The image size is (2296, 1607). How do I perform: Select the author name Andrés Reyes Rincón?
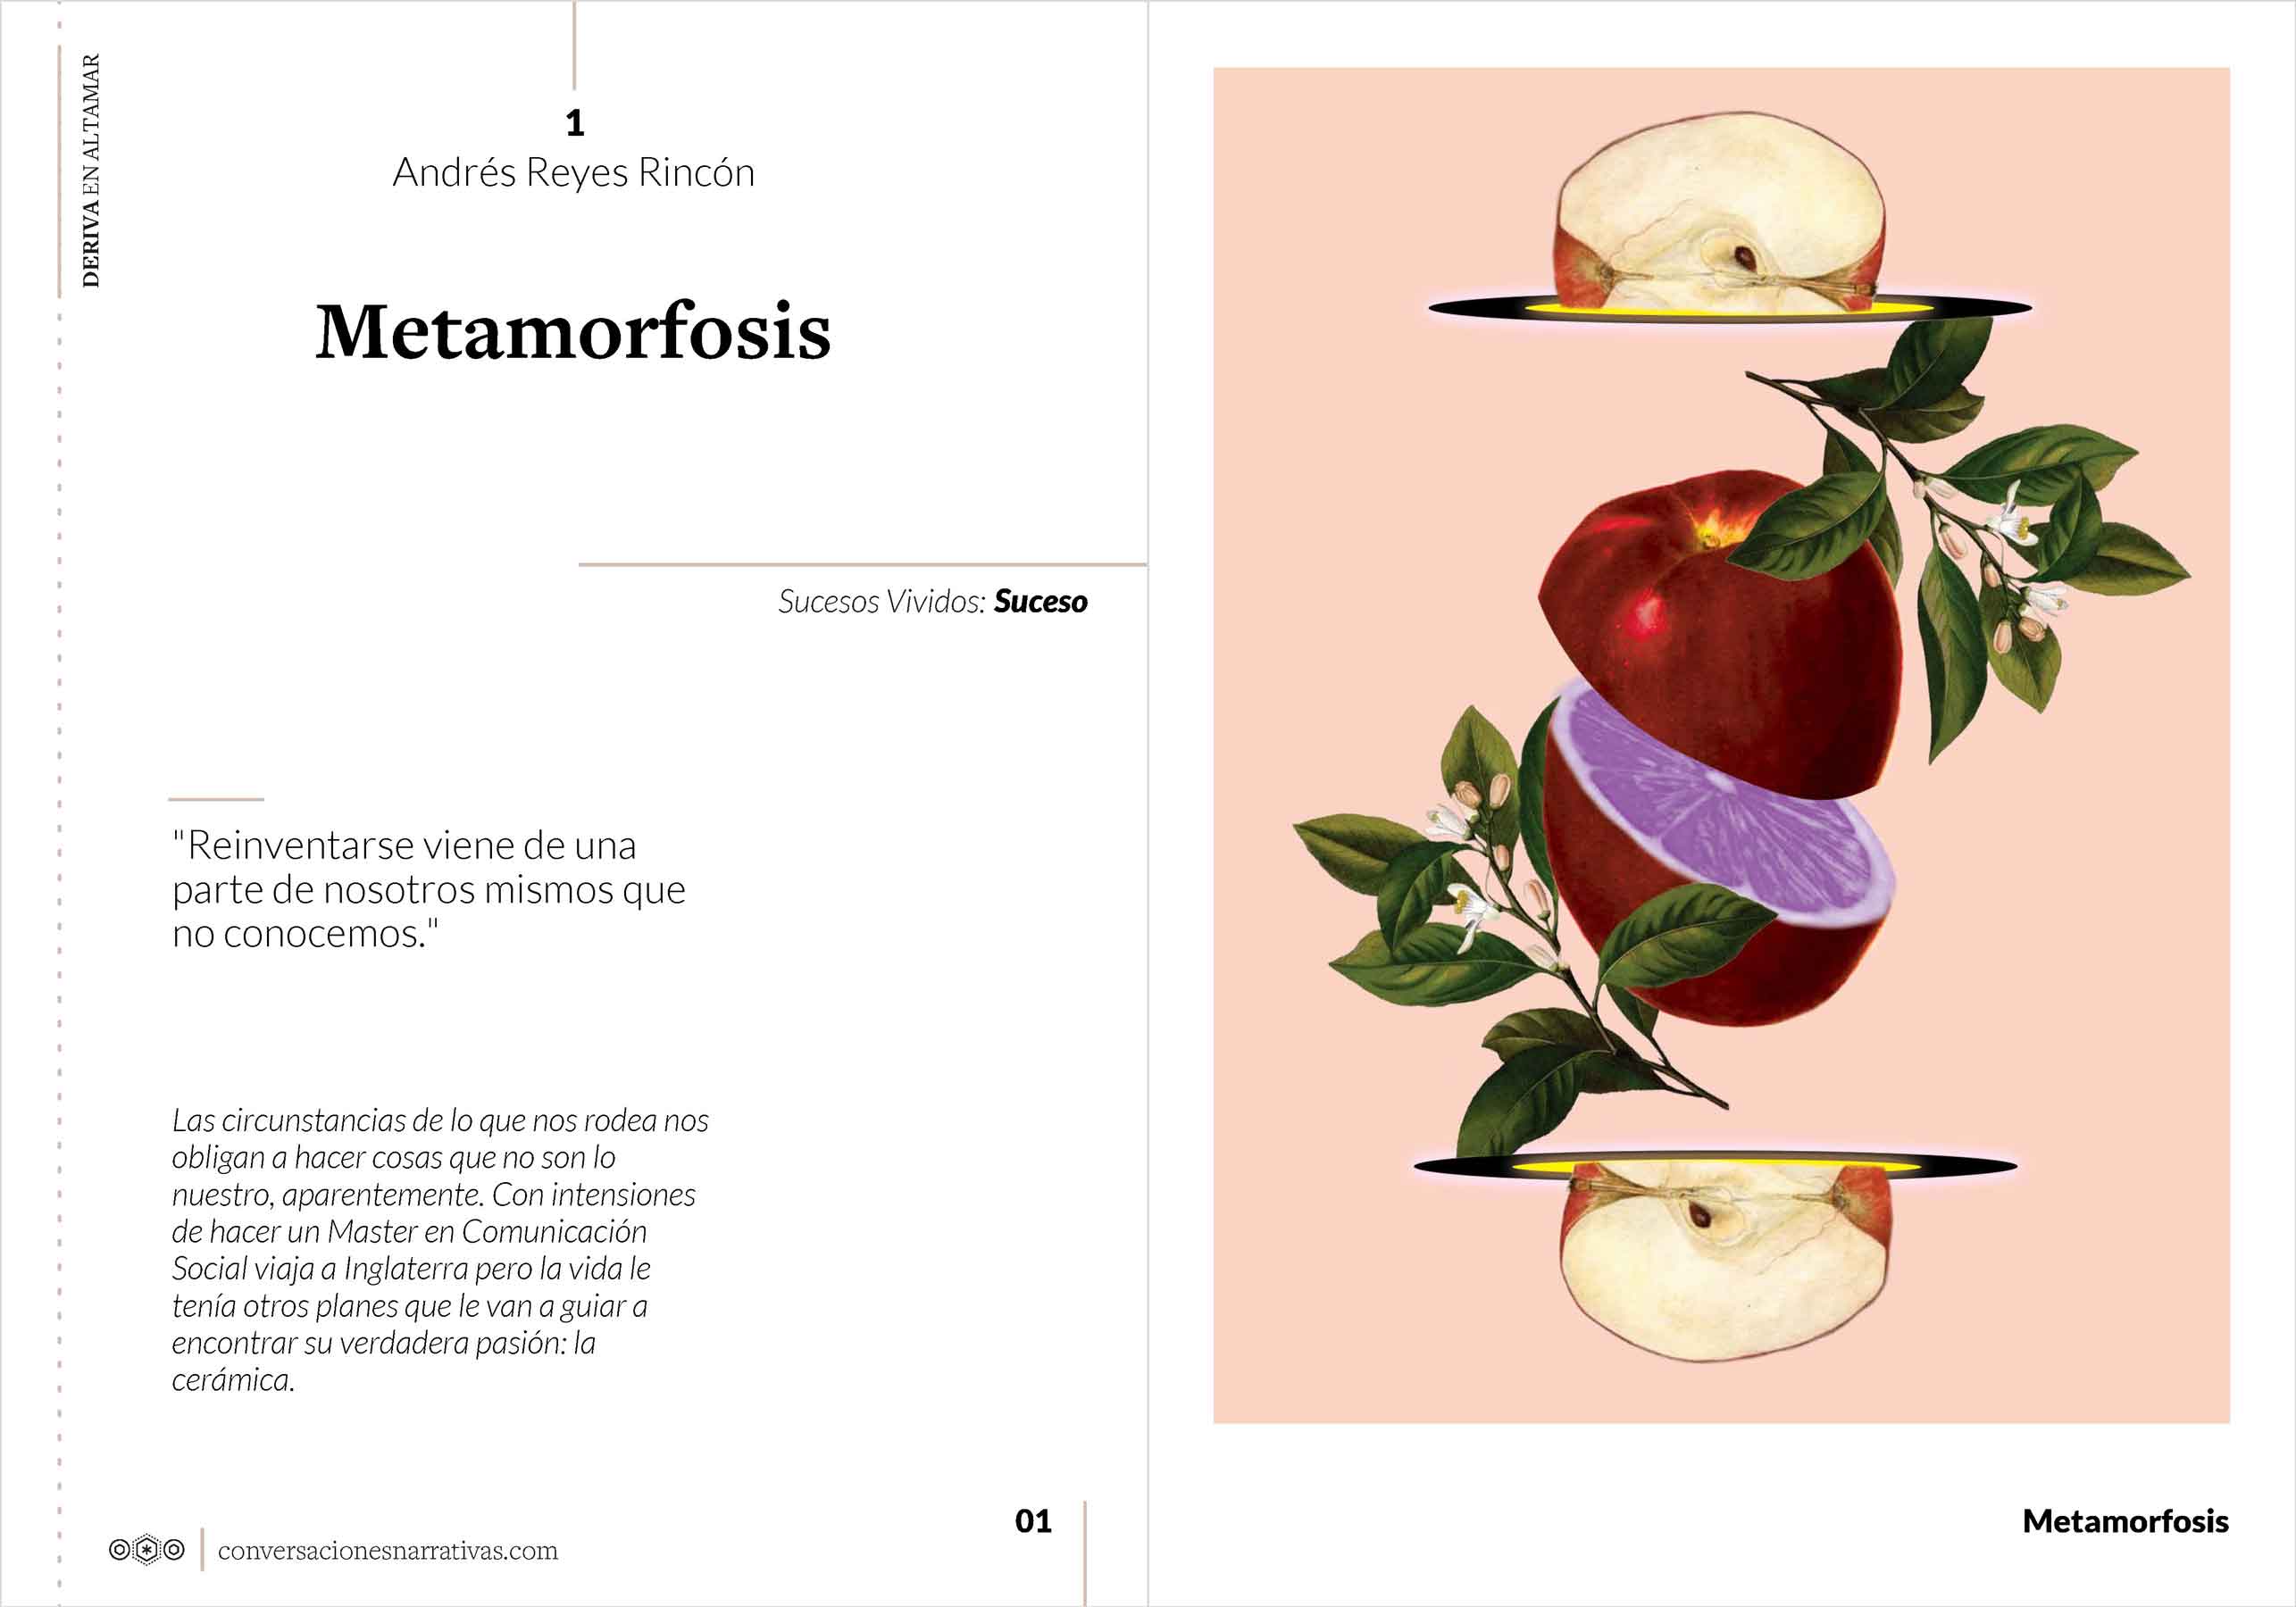tap(573, 172)
